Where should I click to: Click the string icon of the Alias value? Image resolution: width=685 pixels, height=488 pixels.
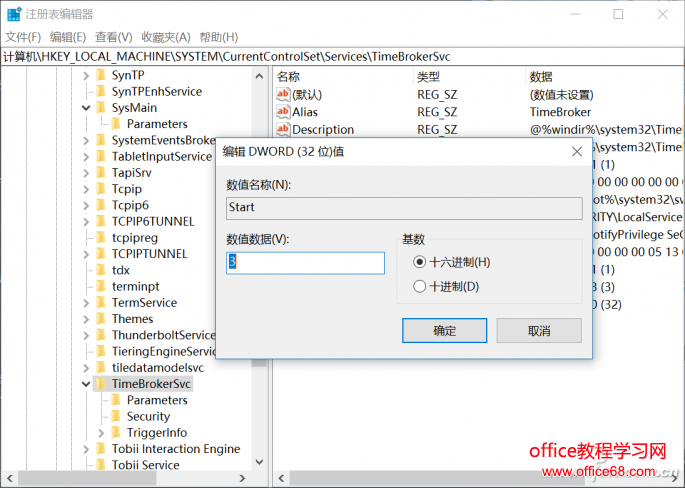(x=283, y=112)
